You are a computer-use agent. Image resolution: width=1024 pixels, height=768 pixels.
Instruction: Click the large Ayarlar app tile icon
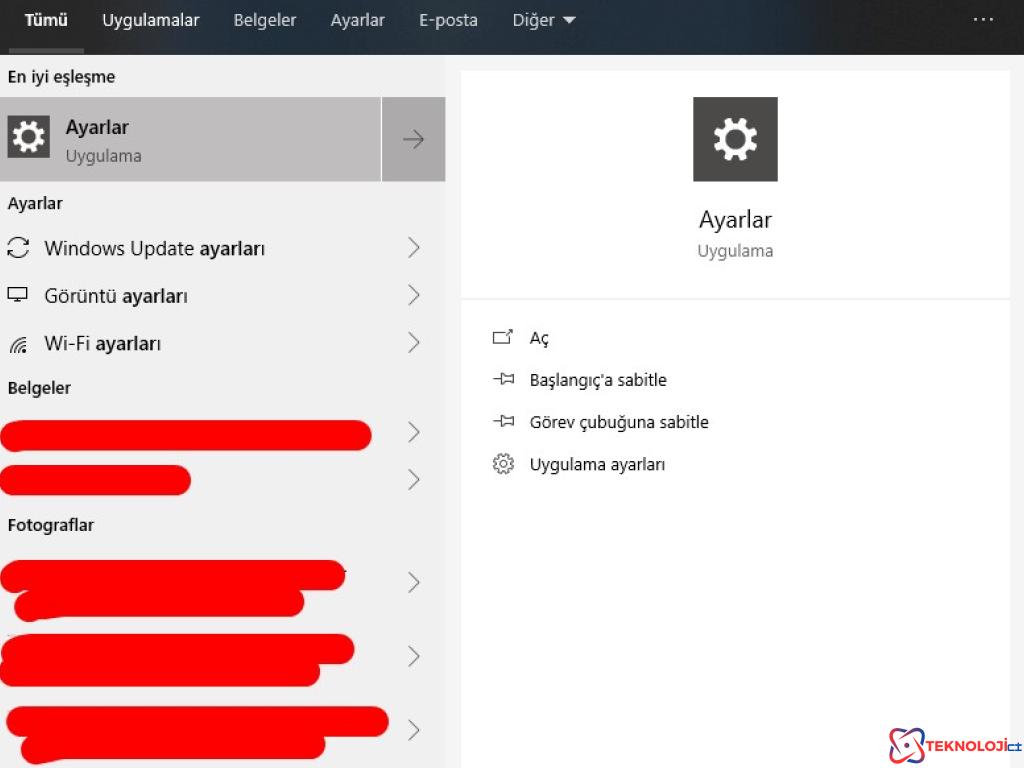(735, 139)
